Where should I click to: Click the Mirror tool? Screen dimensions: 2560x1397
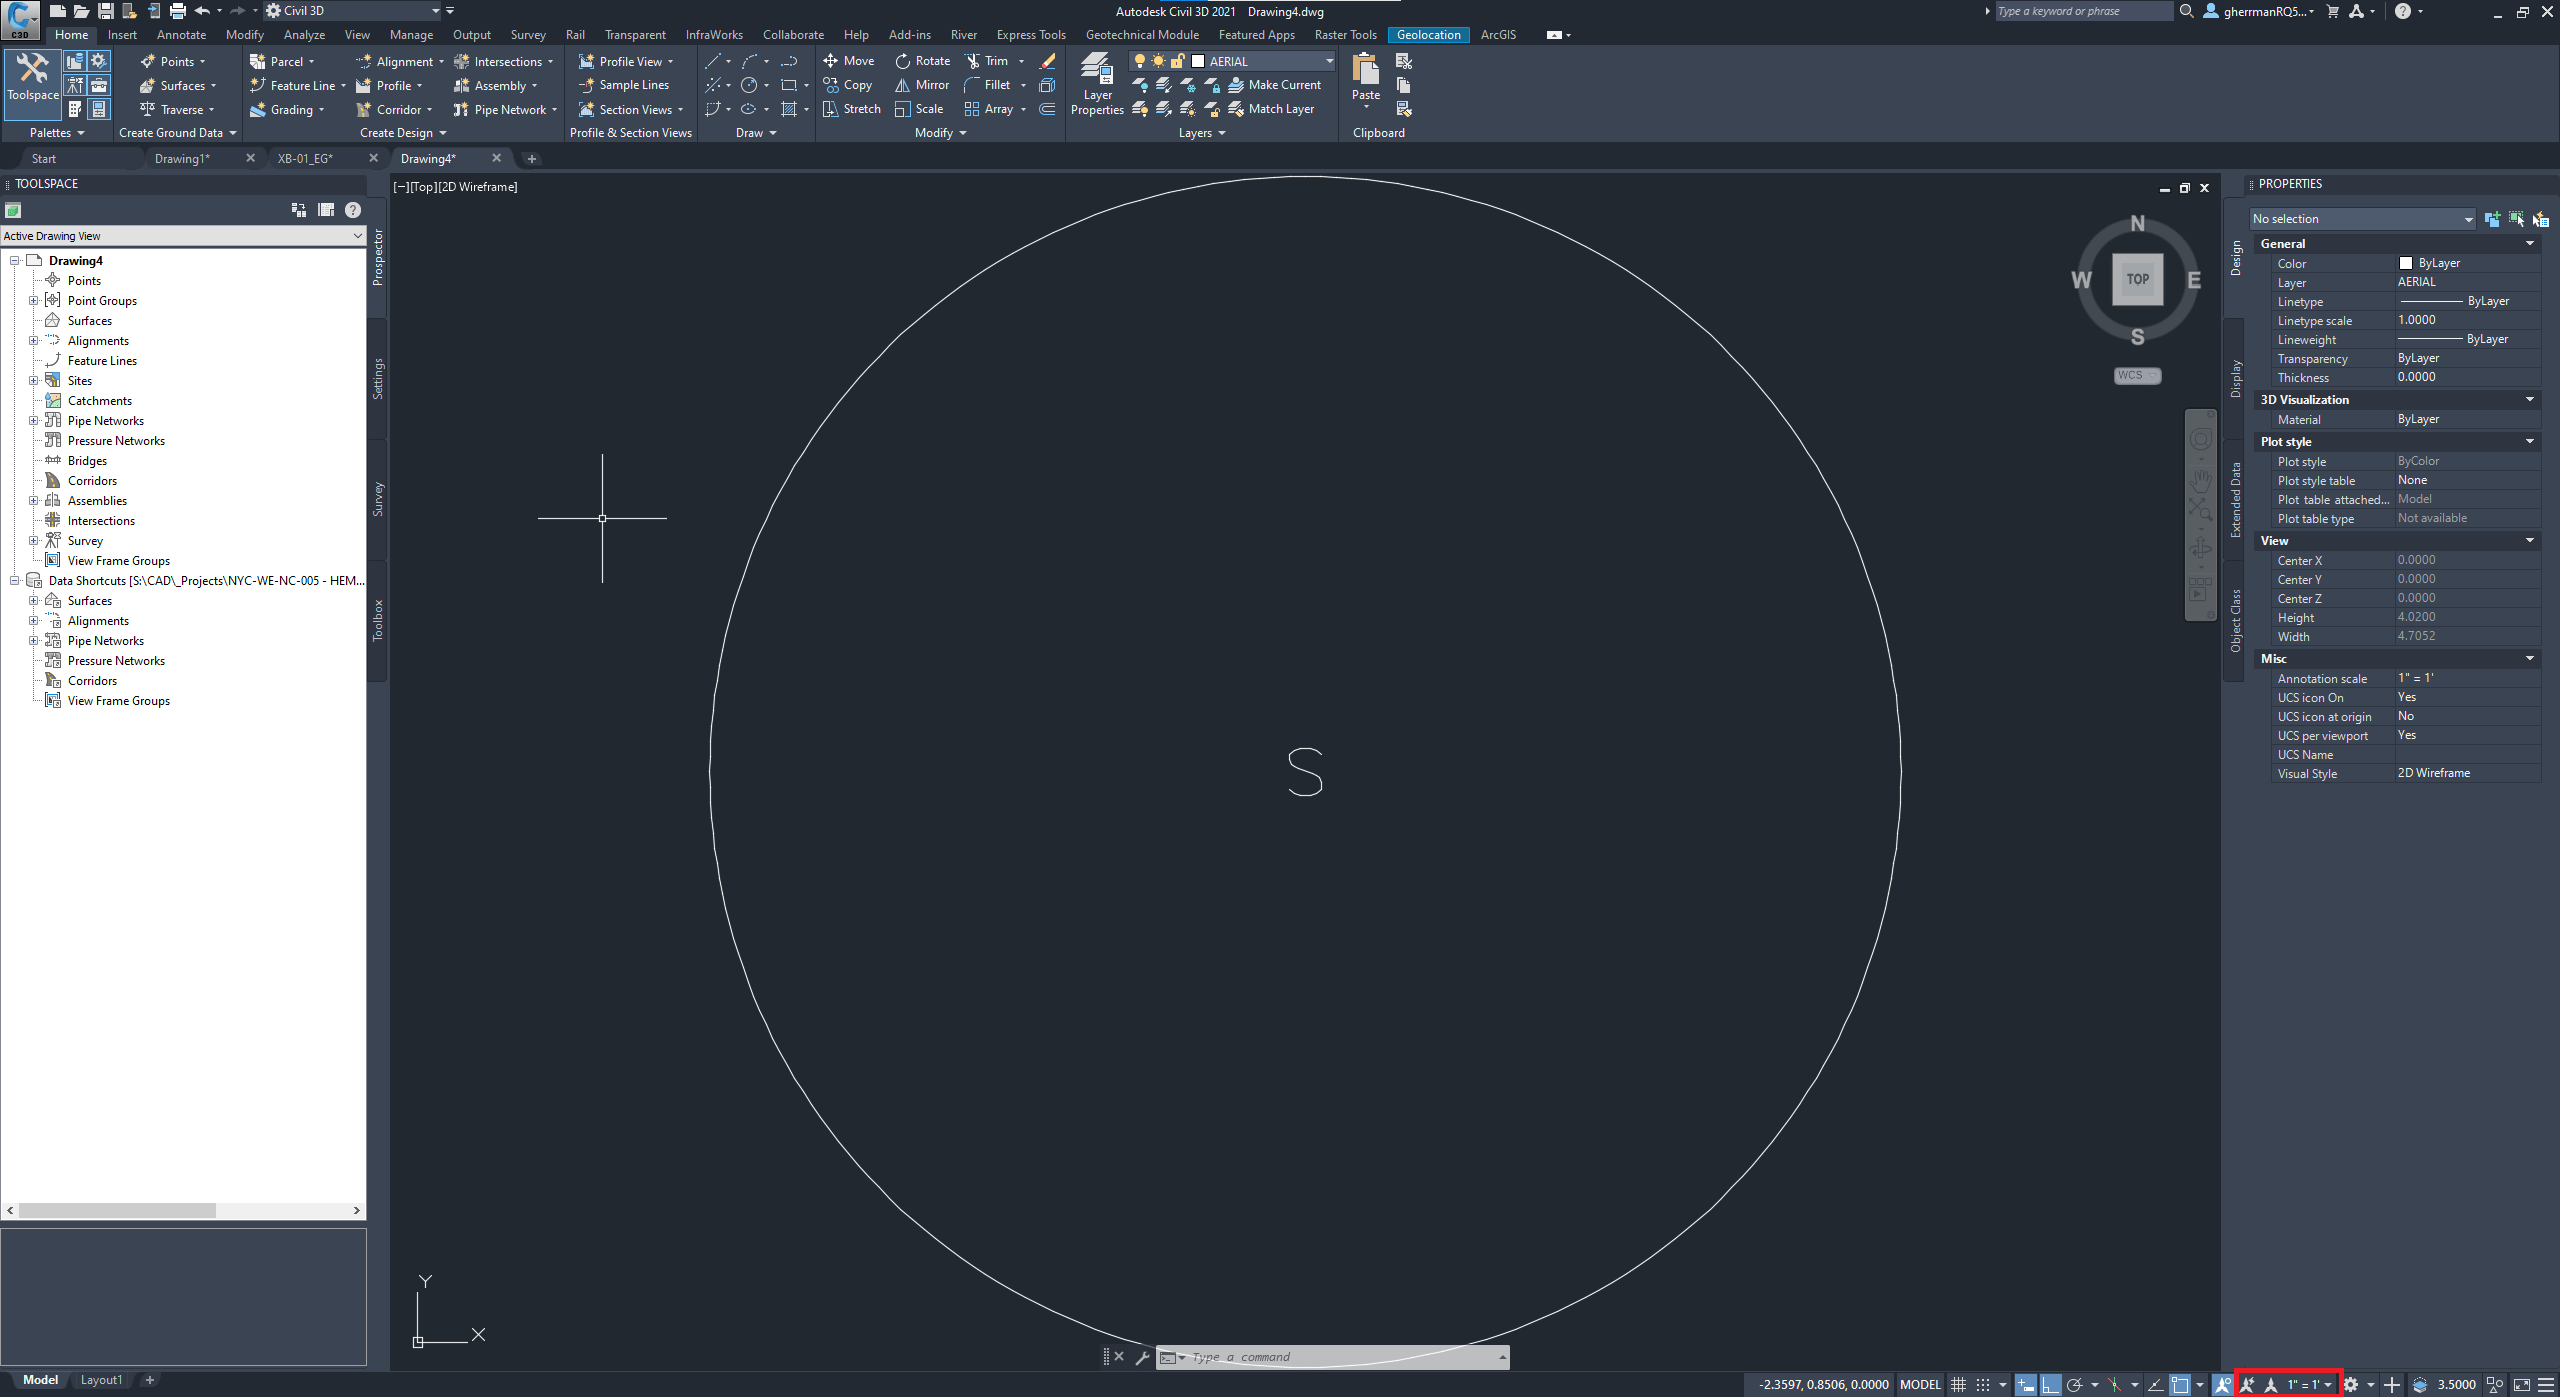pos(920,85)
